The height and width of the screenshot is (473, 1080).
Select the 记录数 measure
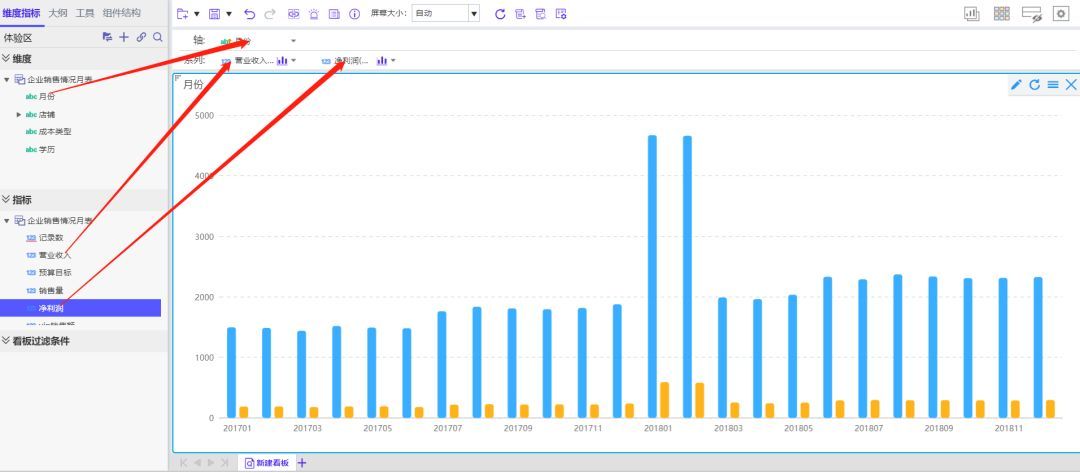51,238
